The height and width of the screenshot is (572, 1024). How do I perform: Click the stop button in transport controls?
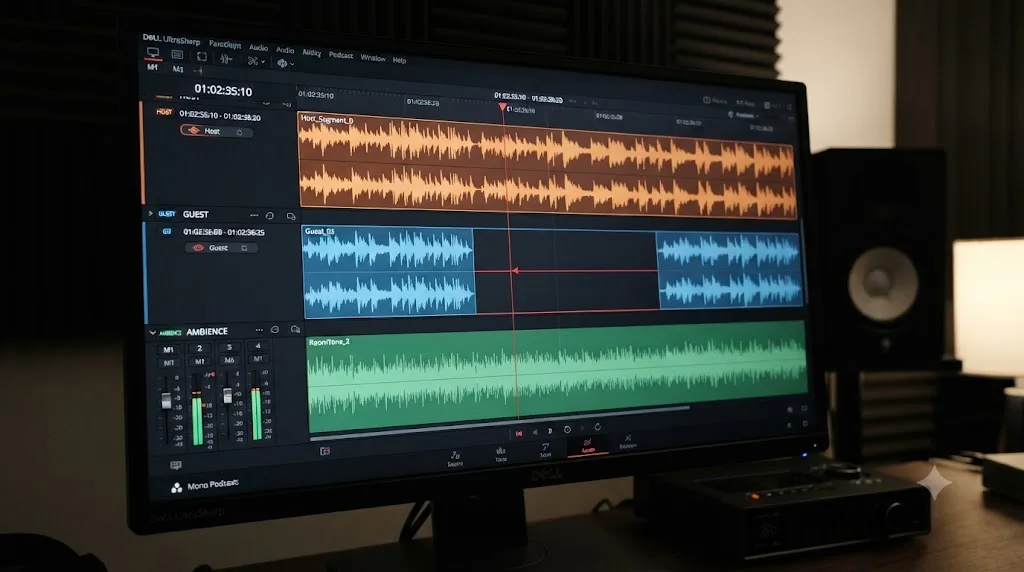[x=550, y=431]
